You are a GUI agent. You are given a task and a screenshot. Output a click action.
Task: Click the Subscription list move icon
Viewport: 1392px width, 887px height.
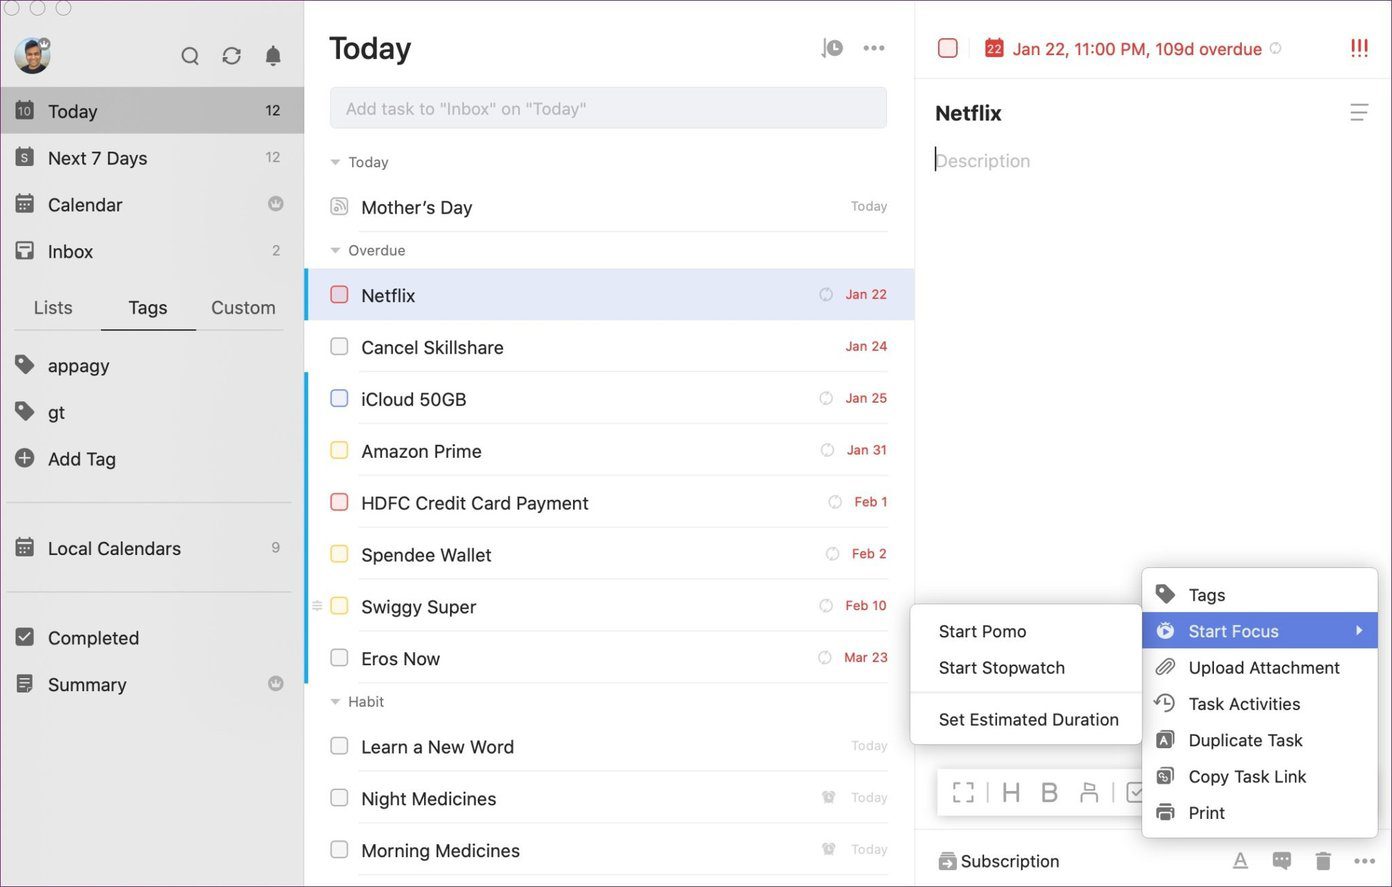947,862
